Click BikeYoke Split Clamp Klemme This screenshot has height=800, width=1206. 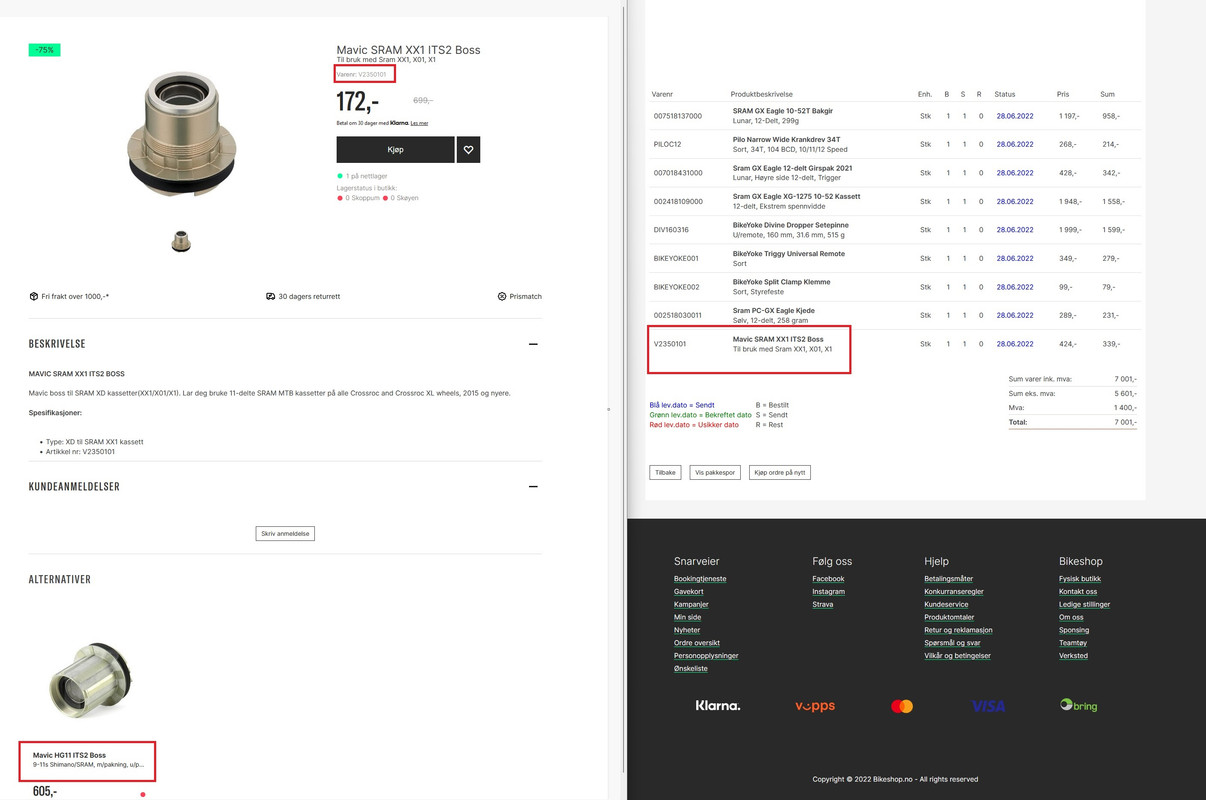tap(783, 282)
